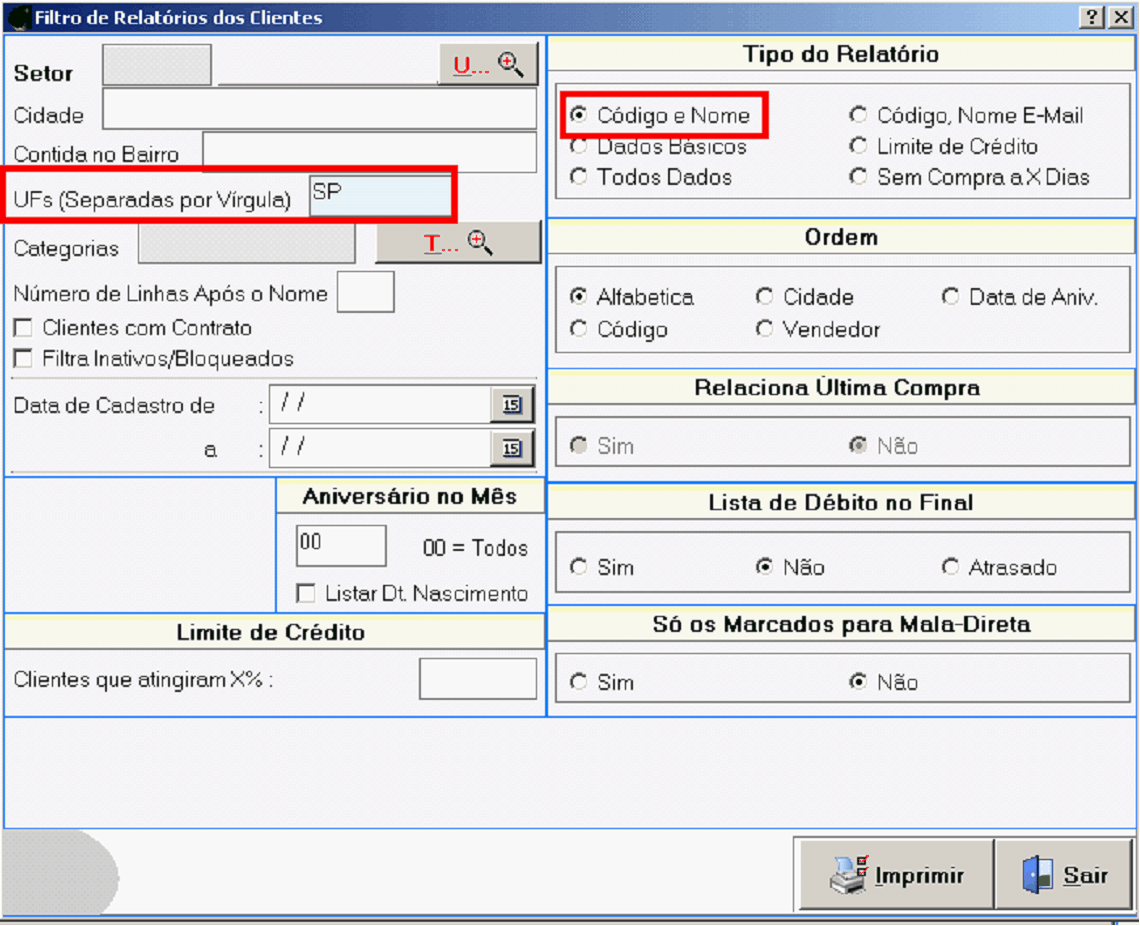Order report by Cidade

pos(765,297)
